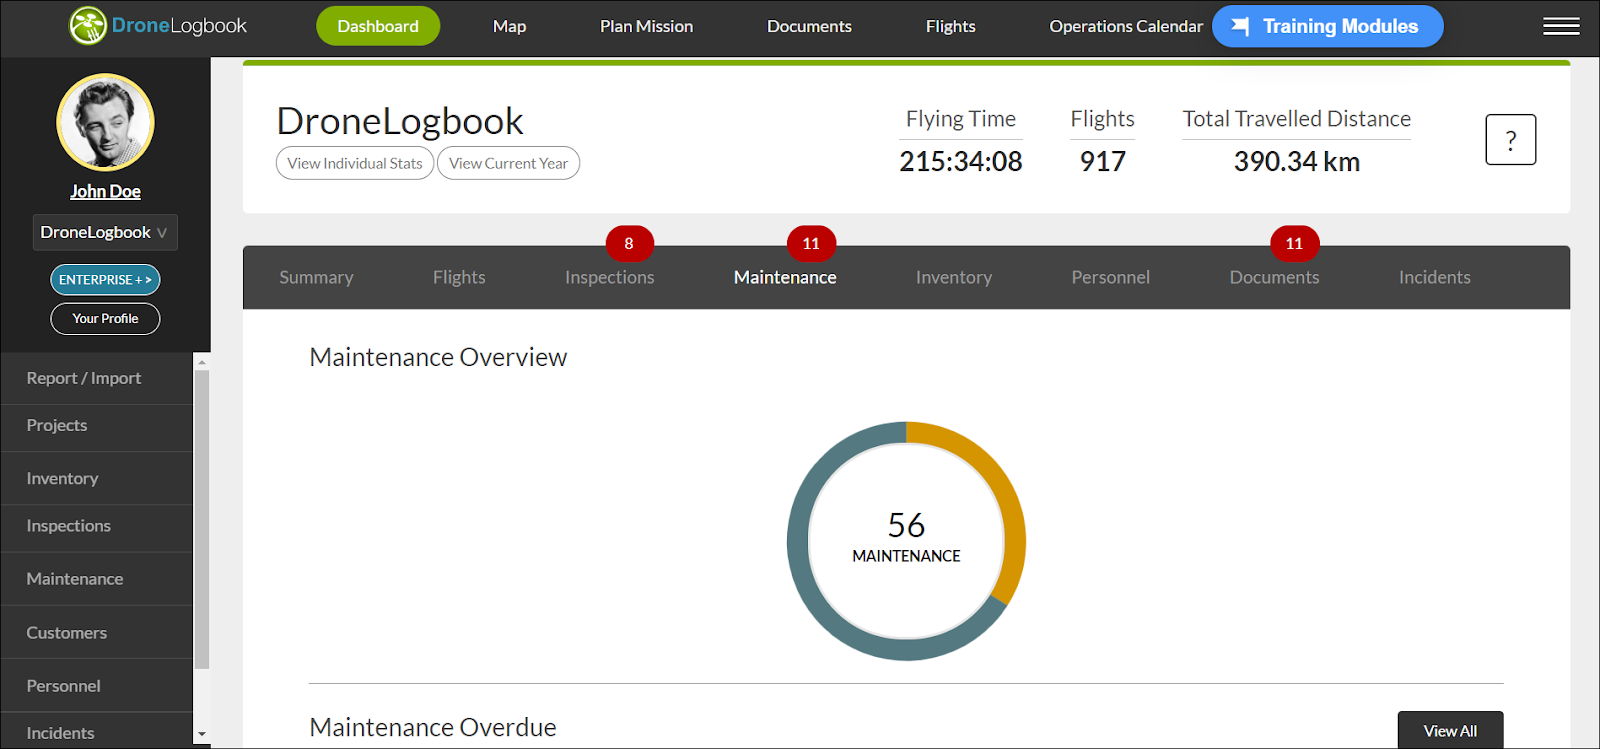Switch to the Documents dashboard tab
Image resolution: width=1600 pixels, height=749 pixels.
(1274, 277)
